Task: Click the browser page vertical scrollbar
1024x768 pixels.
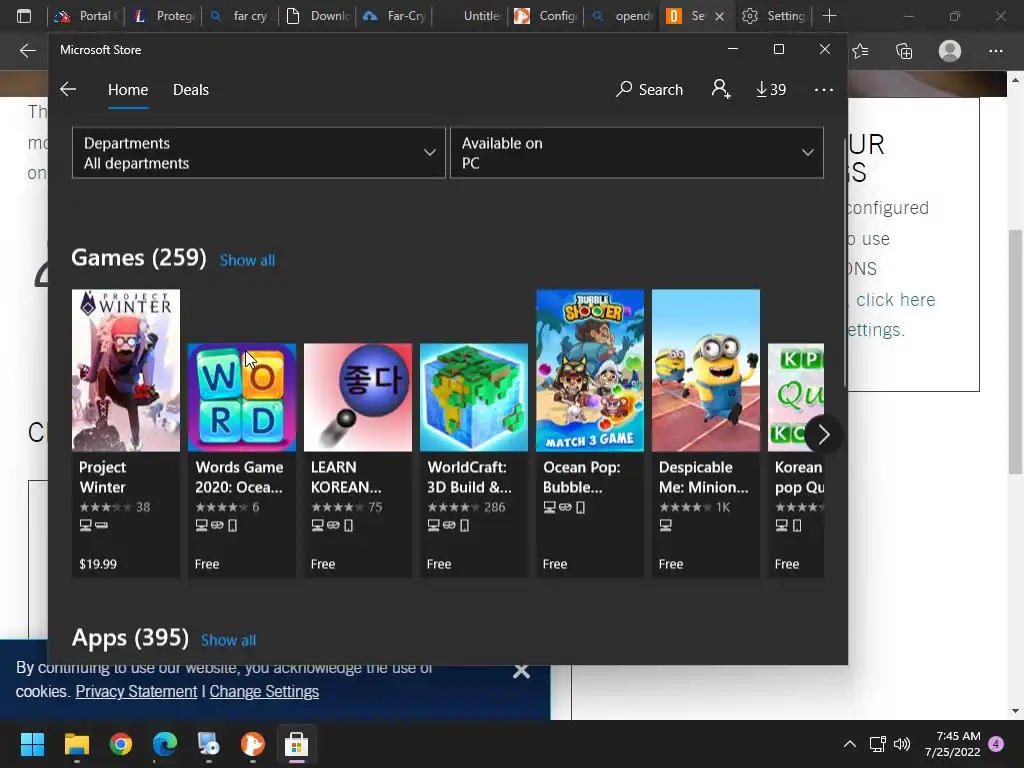Action: [1015, 353]
